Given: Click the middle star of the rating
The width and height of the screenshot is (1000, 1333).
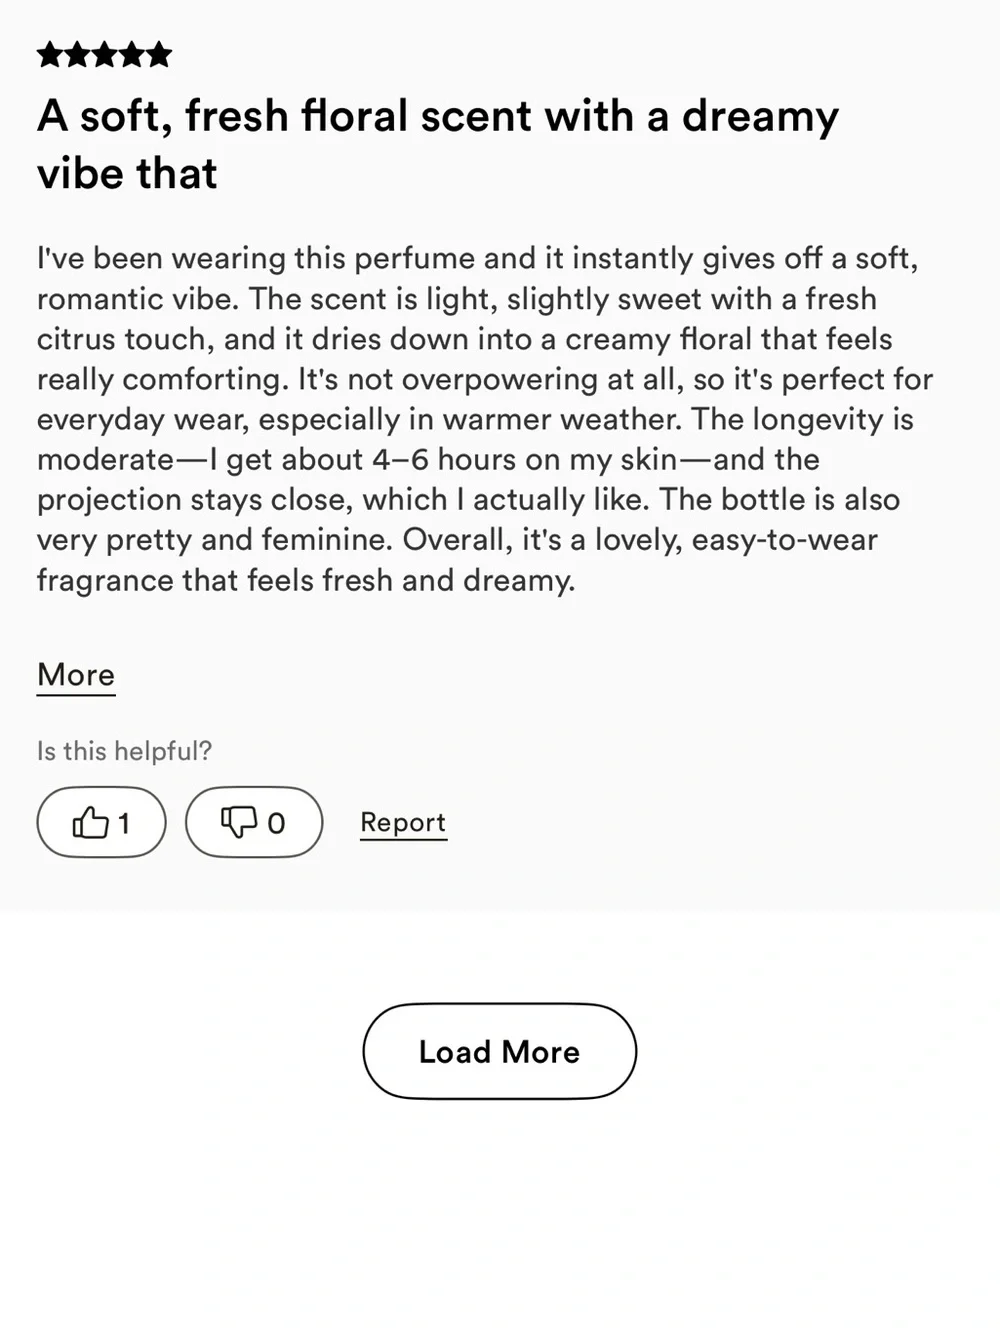Looking at the screenshot, I should coord(104,54).
